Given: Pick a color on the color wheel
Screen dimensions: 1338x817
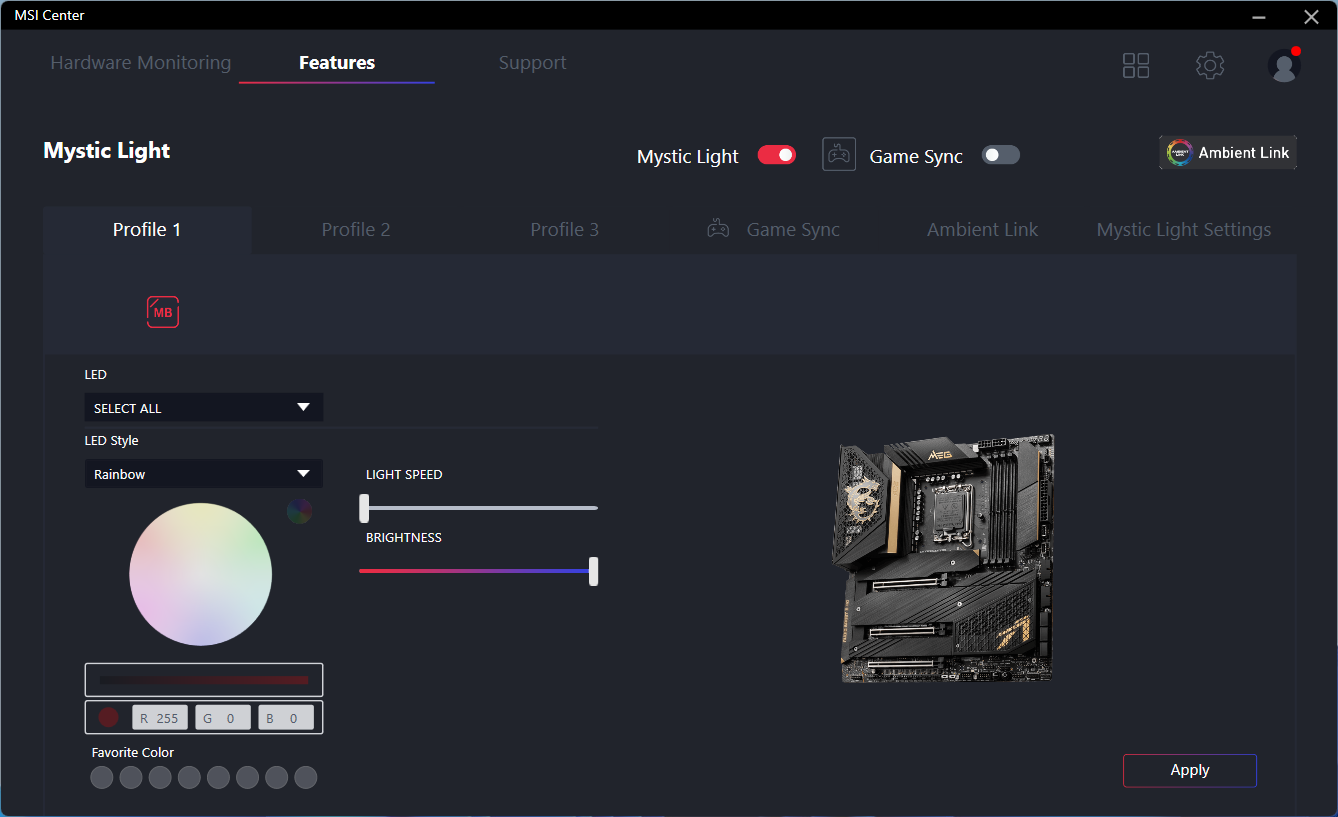Looking at the screenshot, I should (201, 574).
